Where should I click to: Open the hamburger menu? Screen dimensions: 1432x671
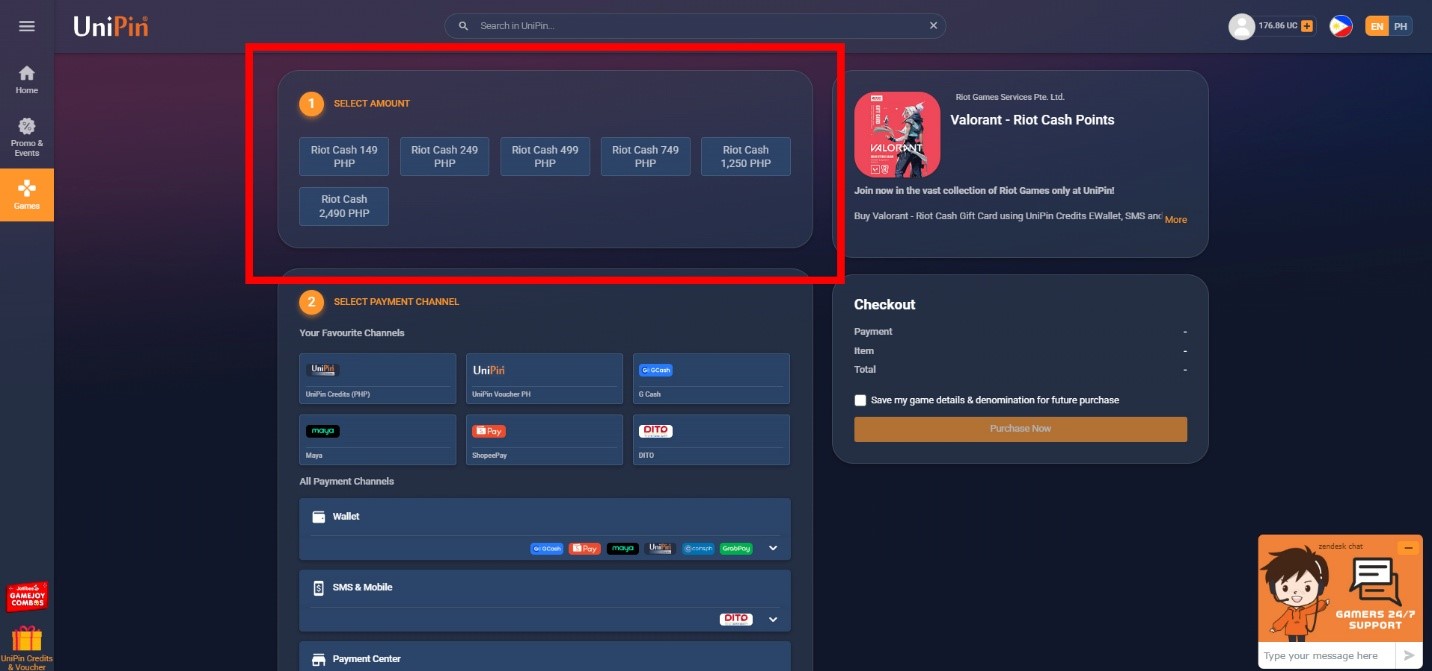(27, 26)
